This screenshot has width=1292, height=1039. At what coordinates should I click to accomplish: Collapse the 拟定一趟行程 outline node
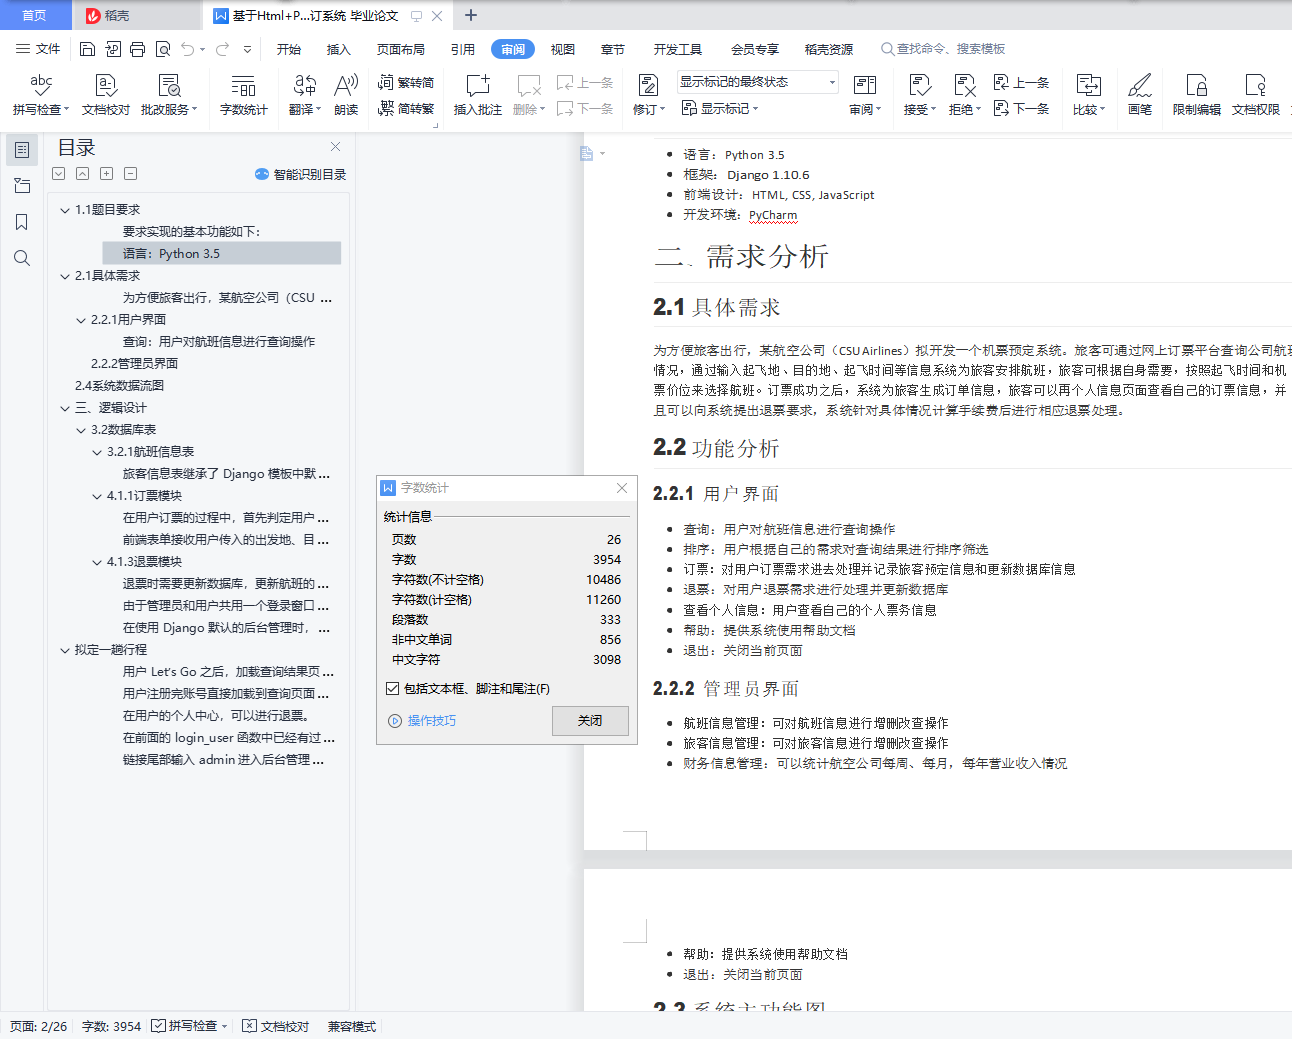pyautogui.click(x=65, y=650)
